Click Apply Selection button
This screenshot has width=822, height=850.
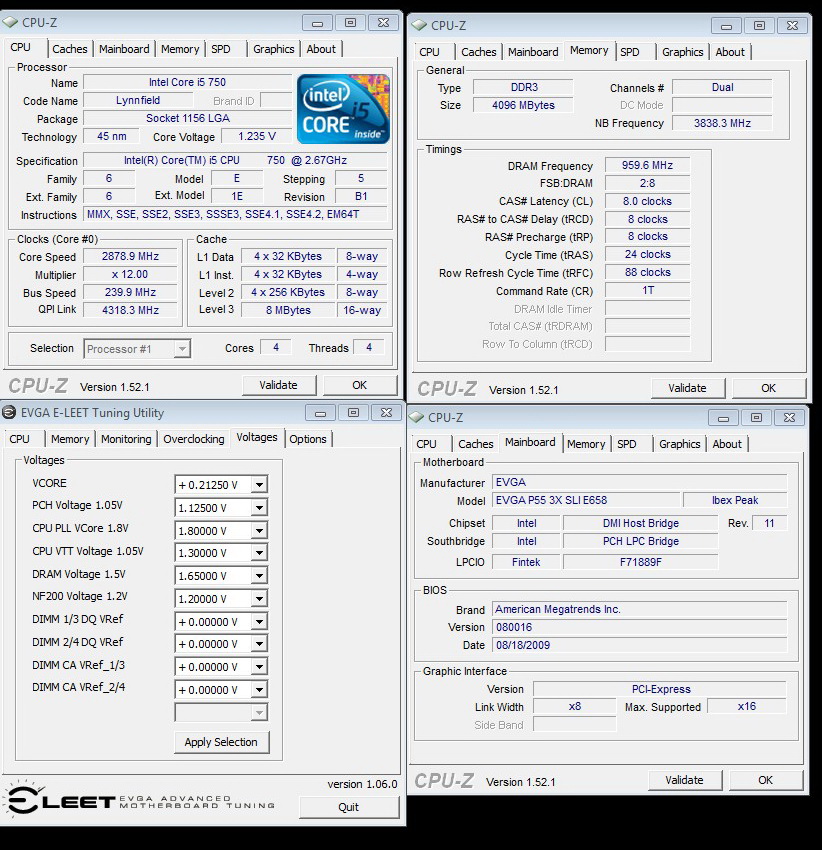pos(221,742)
